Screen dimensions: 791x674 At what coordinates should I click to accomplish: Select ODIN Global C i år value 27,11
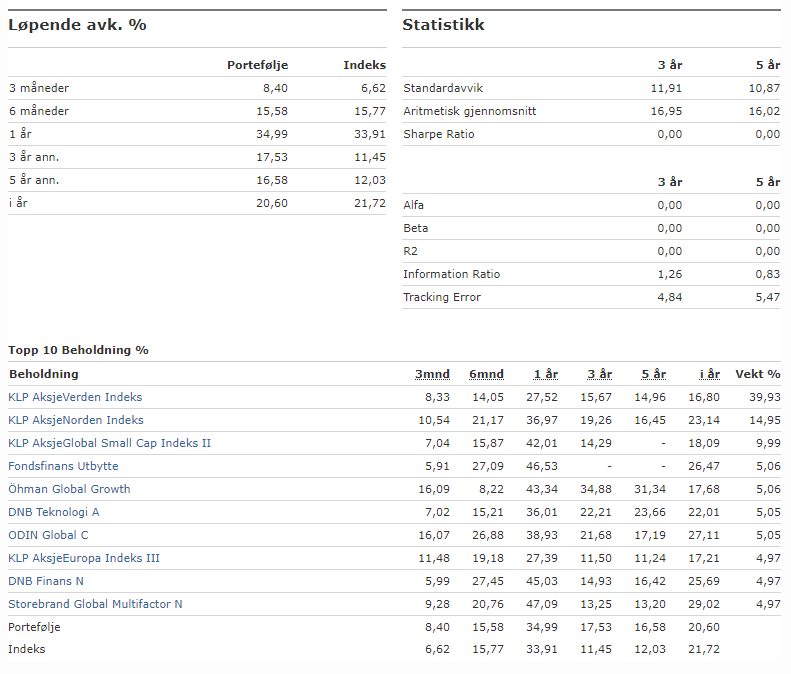click(x=704, y=535)
